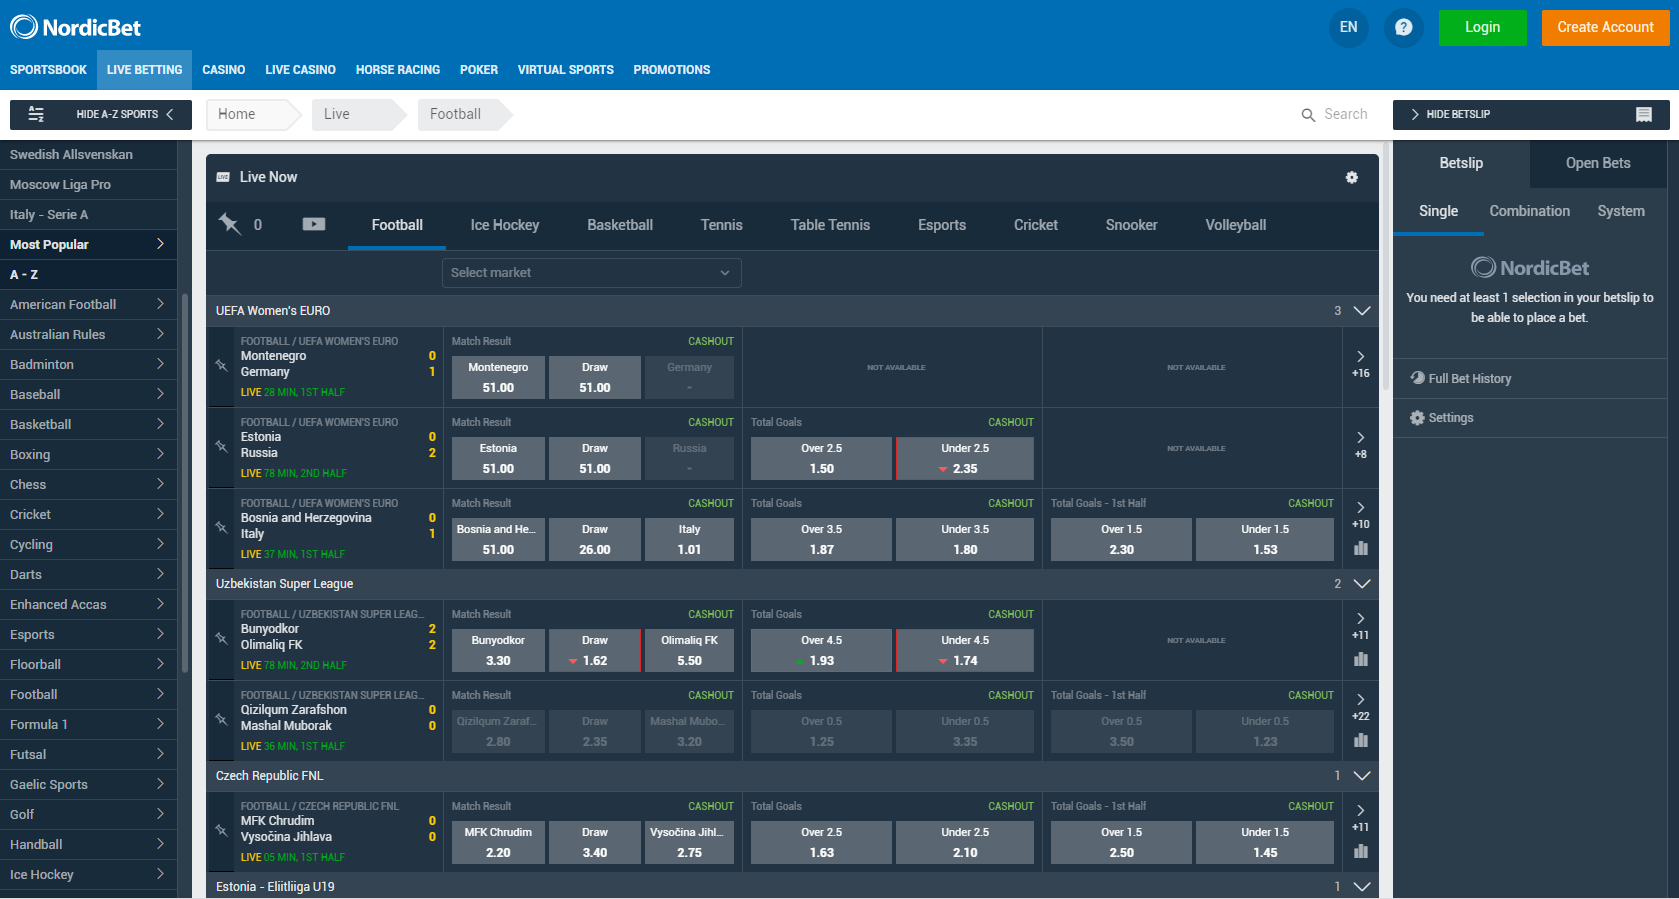The height and width of the screenshot is (899, 1679).
Task: Open the help question mark icon
Action: click(1403, 27)
